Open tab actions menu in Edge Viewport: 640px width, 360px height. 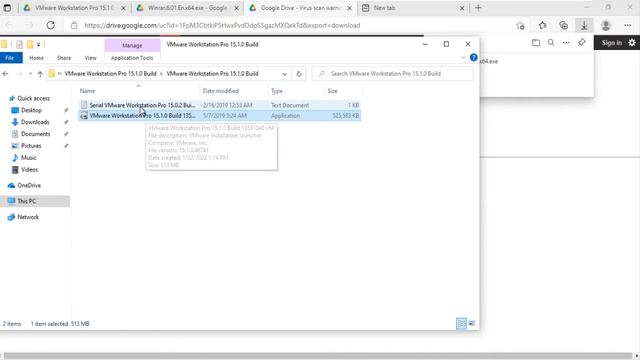[x=7, y=8]
